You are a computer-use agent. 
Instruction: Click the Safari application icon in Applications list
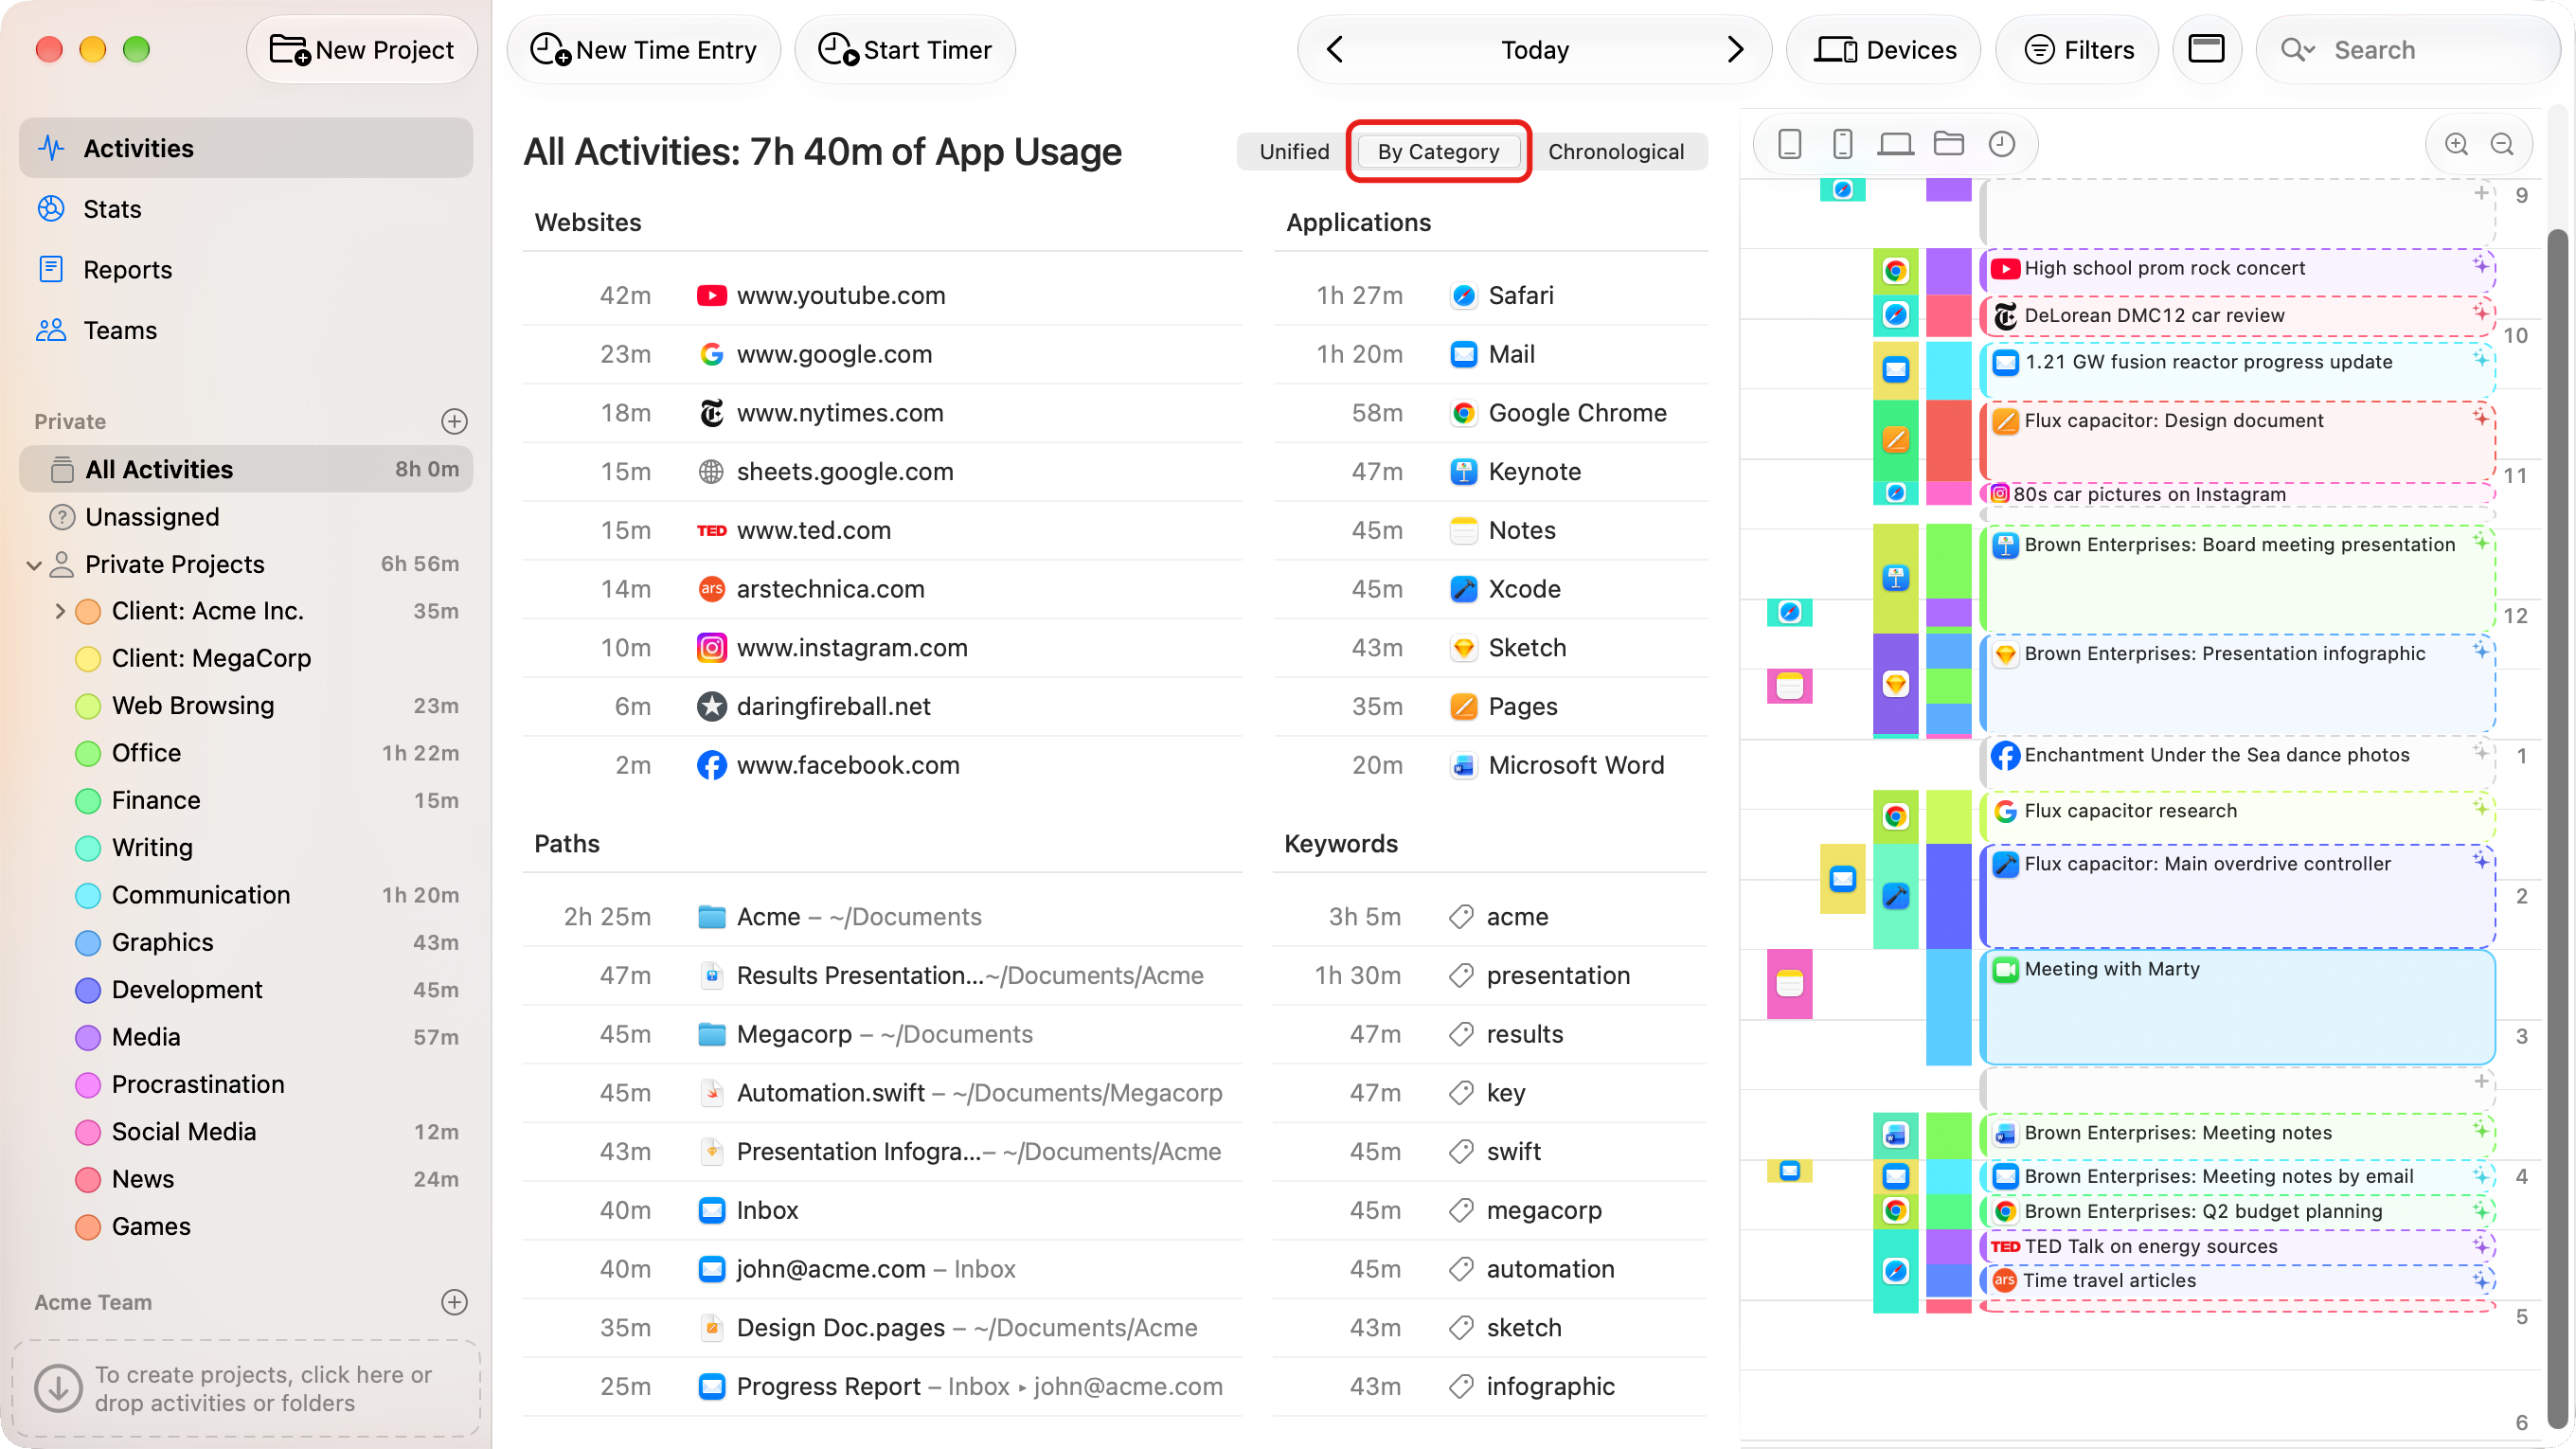1463,295
